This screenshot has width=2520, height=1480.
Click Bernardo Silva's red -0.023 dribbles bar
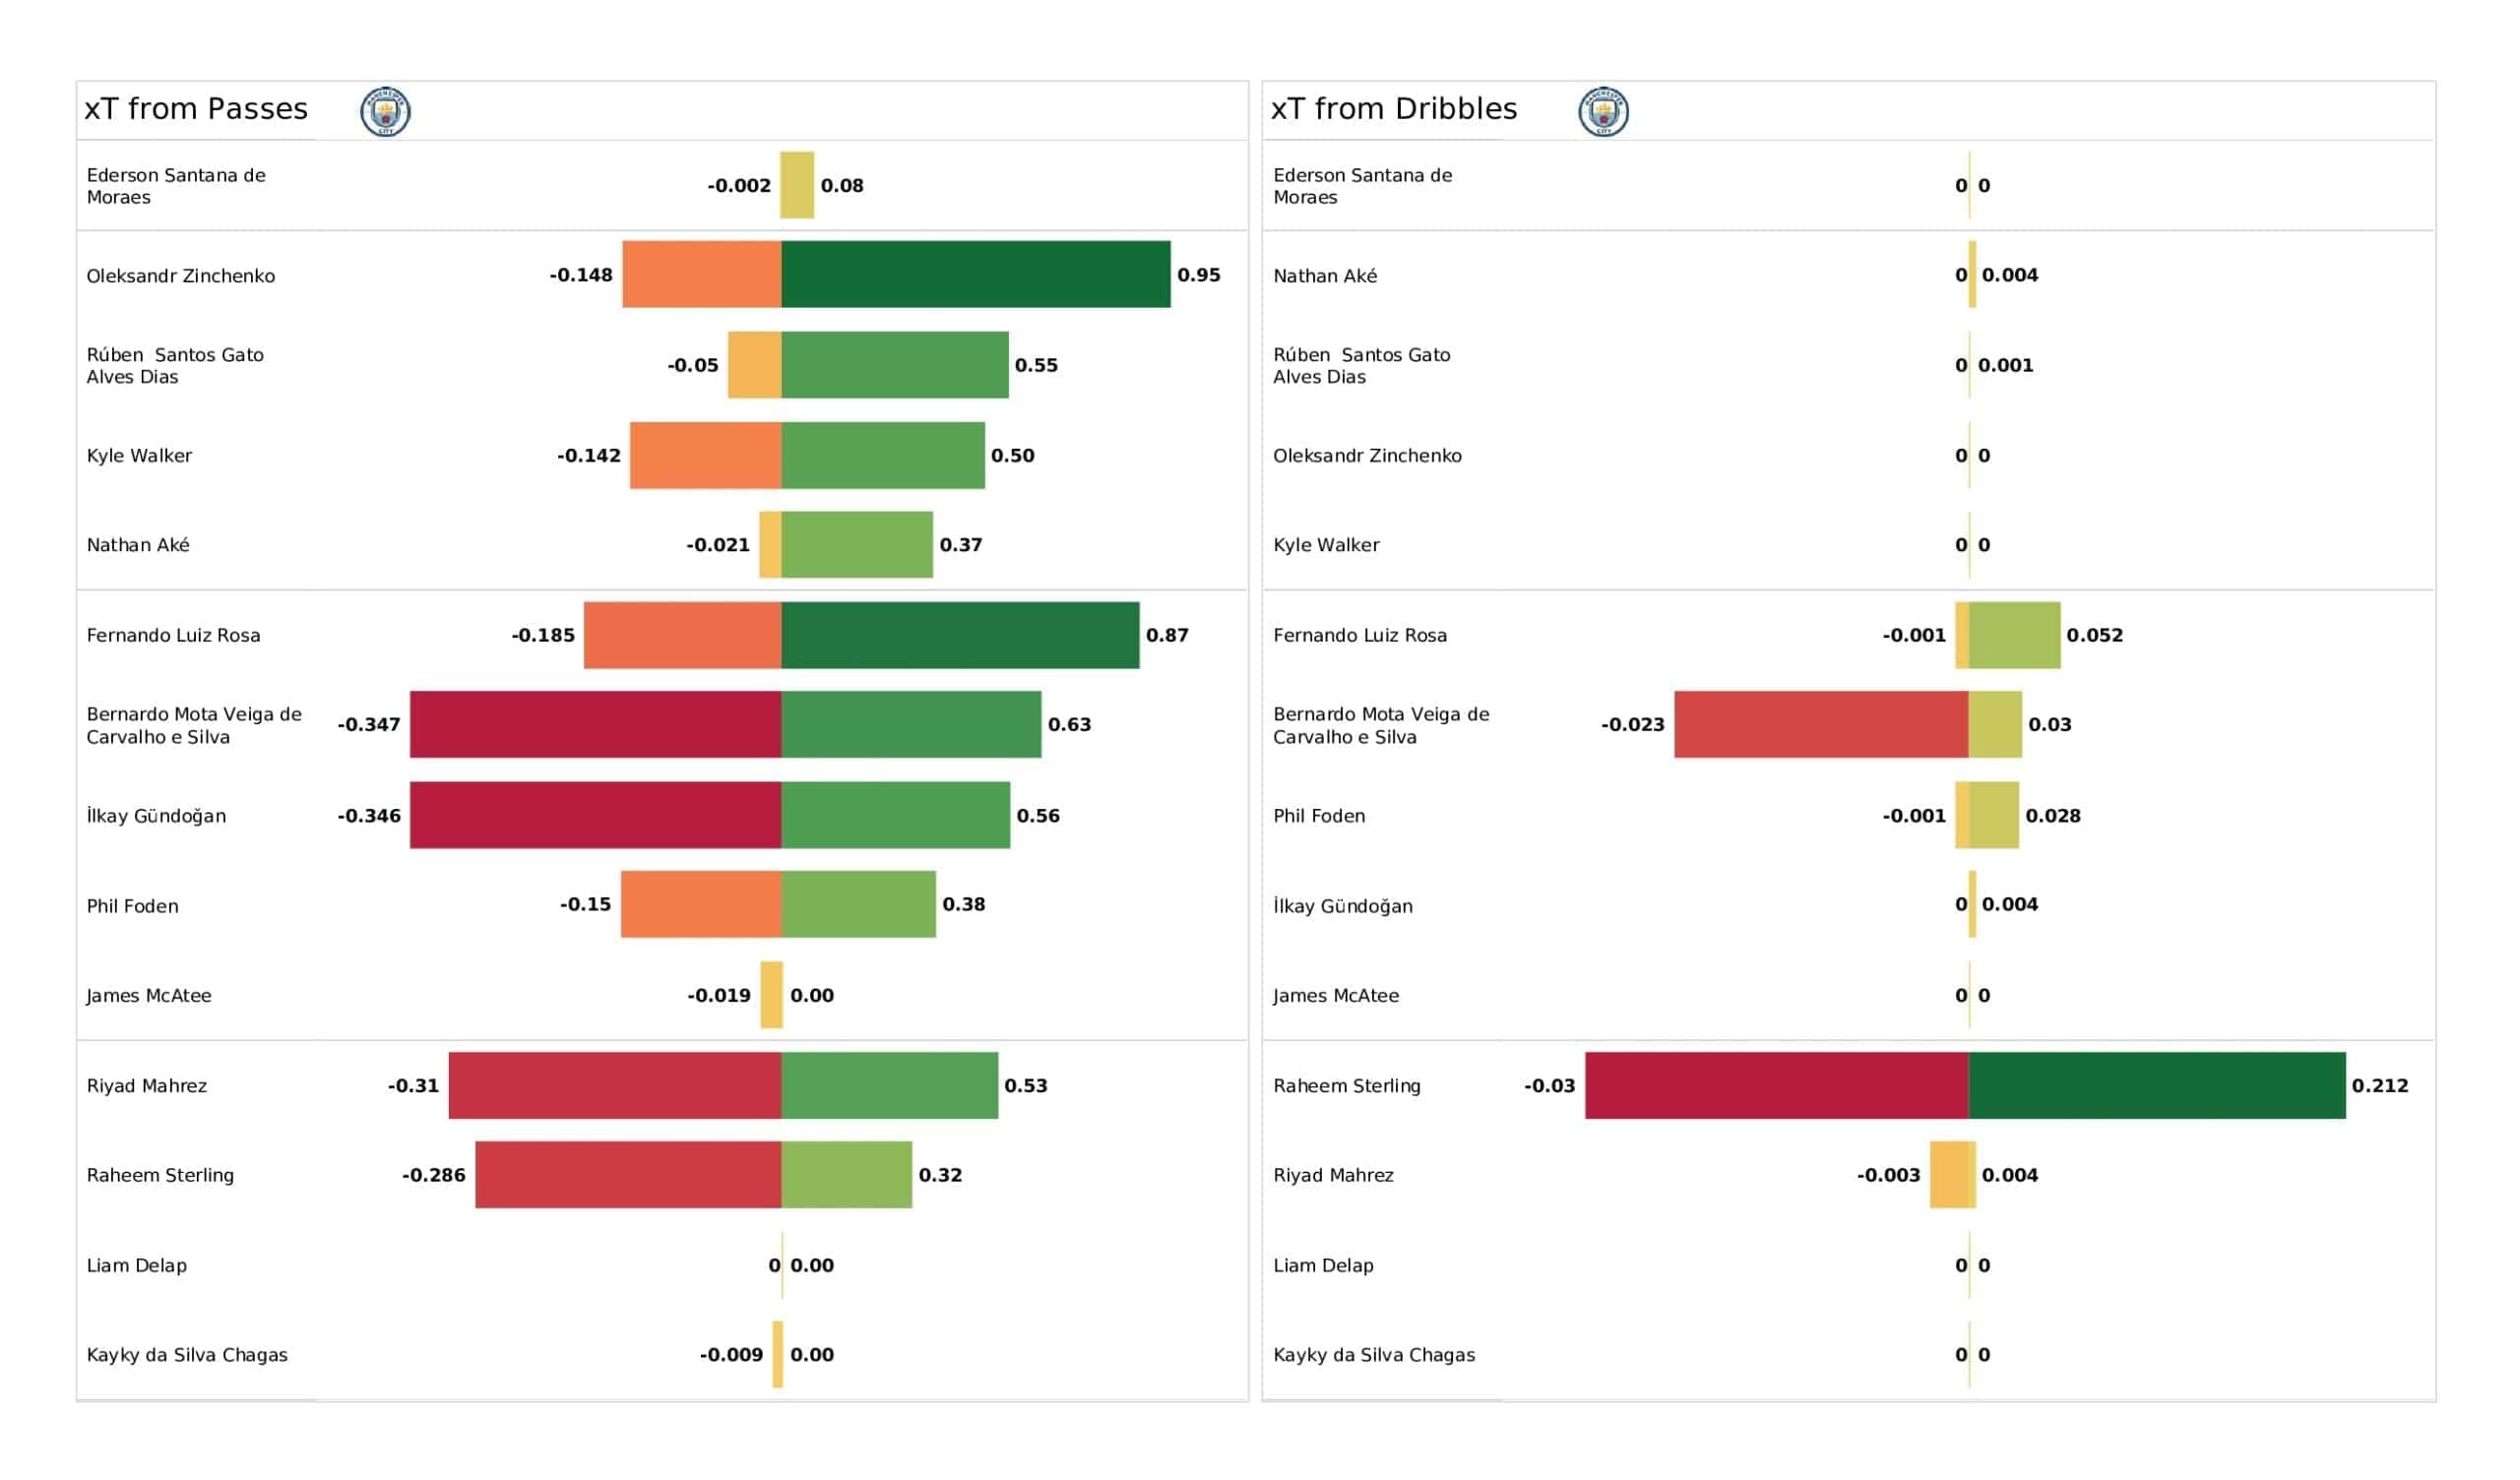1821,724
